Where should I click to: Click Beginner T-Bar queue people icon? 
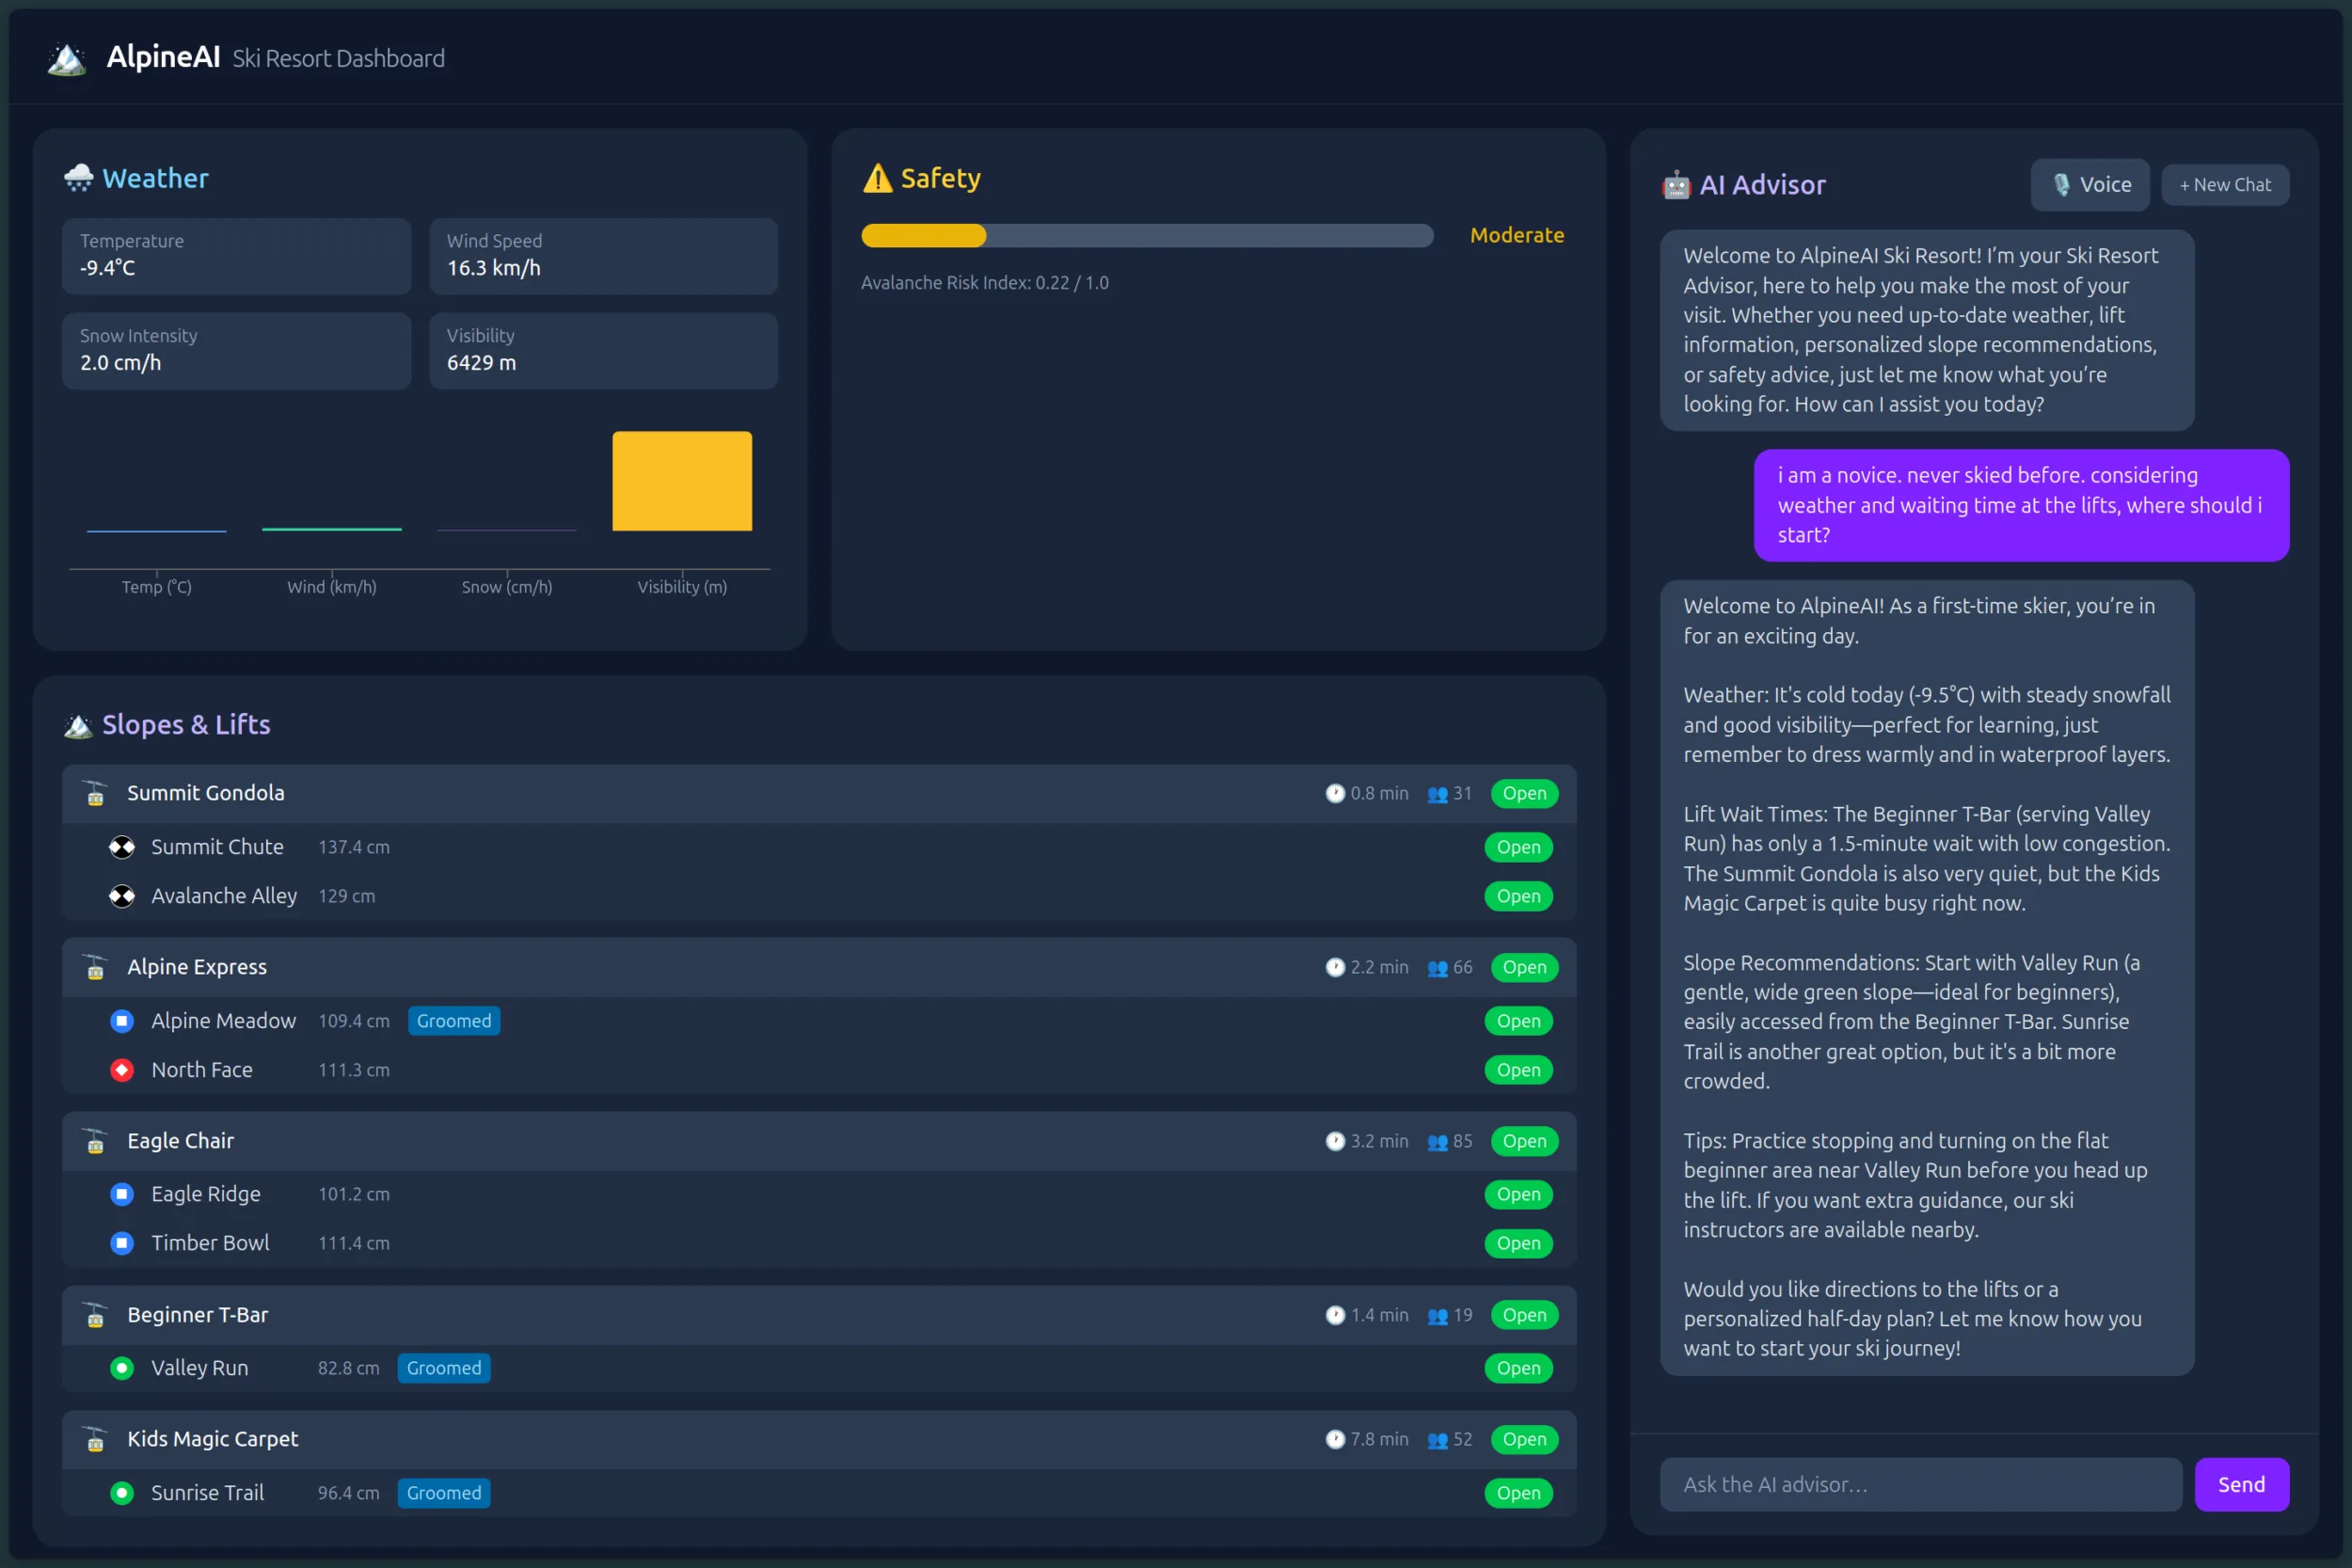pos(1438,1316)
